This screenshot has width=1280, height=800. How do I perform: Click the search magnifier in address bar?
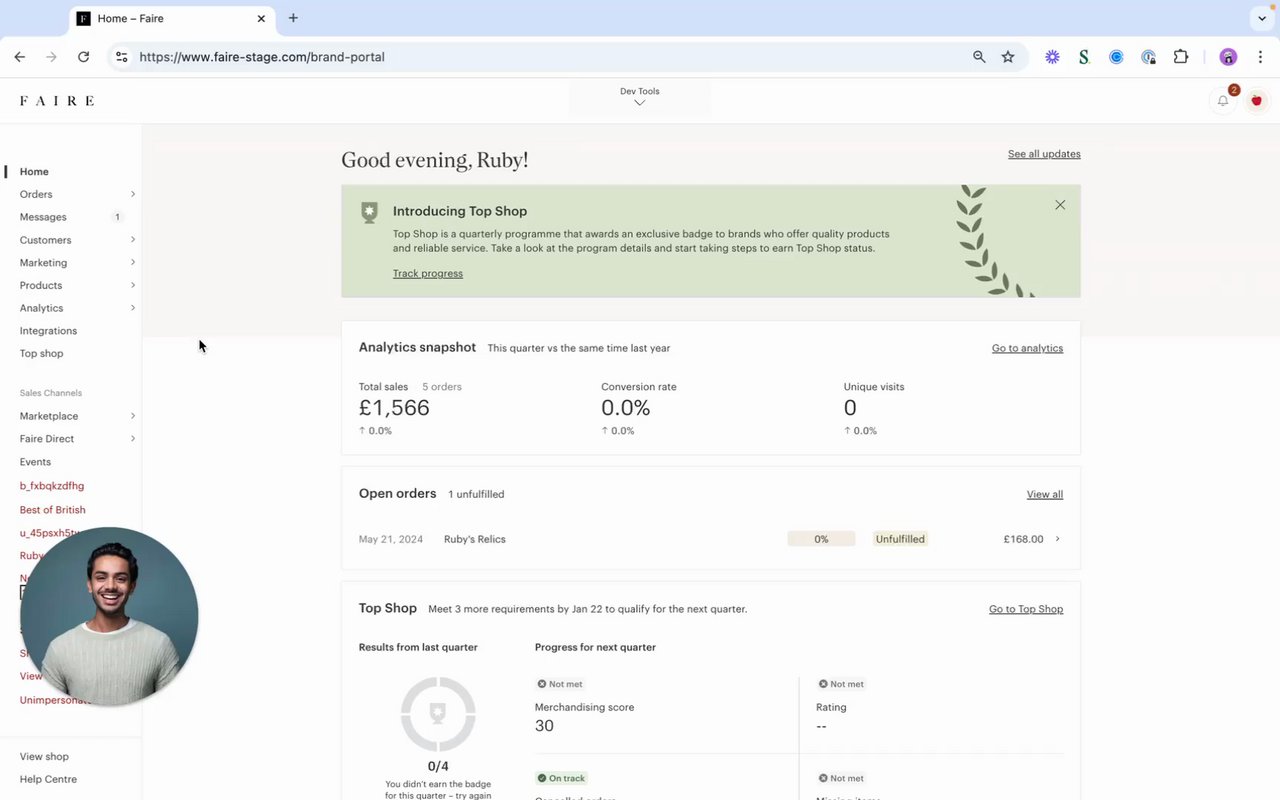[x=979, y=57]
